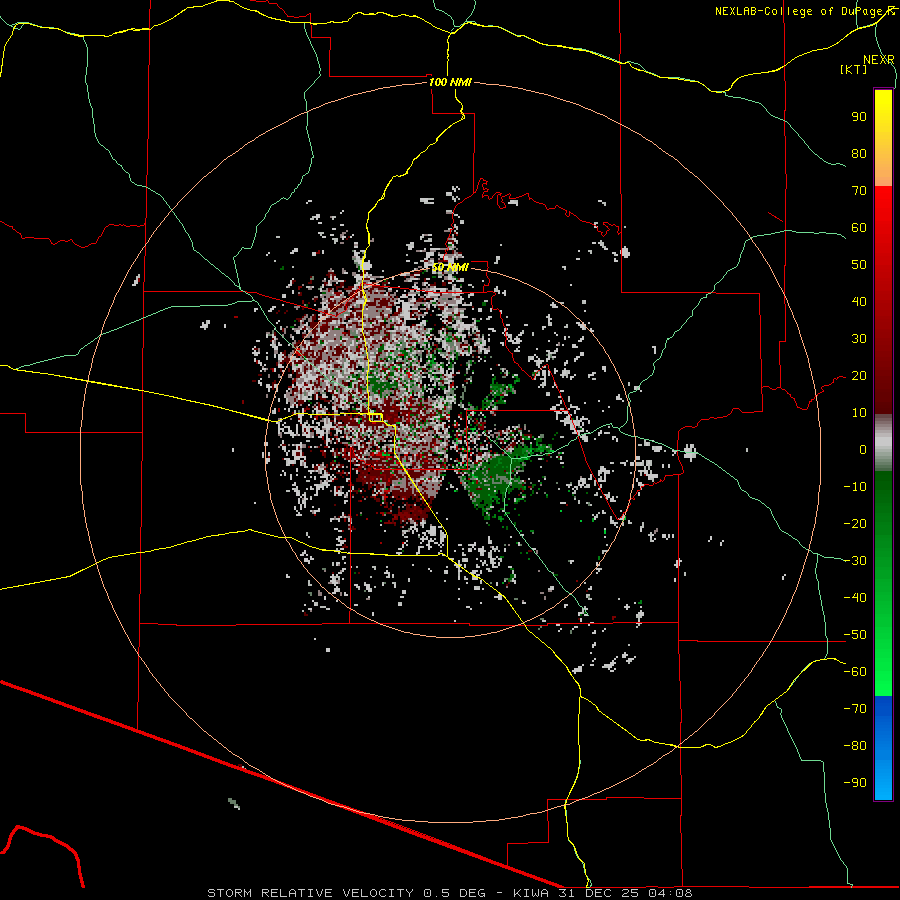Click the 50 value on velocity scale
This screenshot has height=900, width=900.
click(x=859, y=265)
